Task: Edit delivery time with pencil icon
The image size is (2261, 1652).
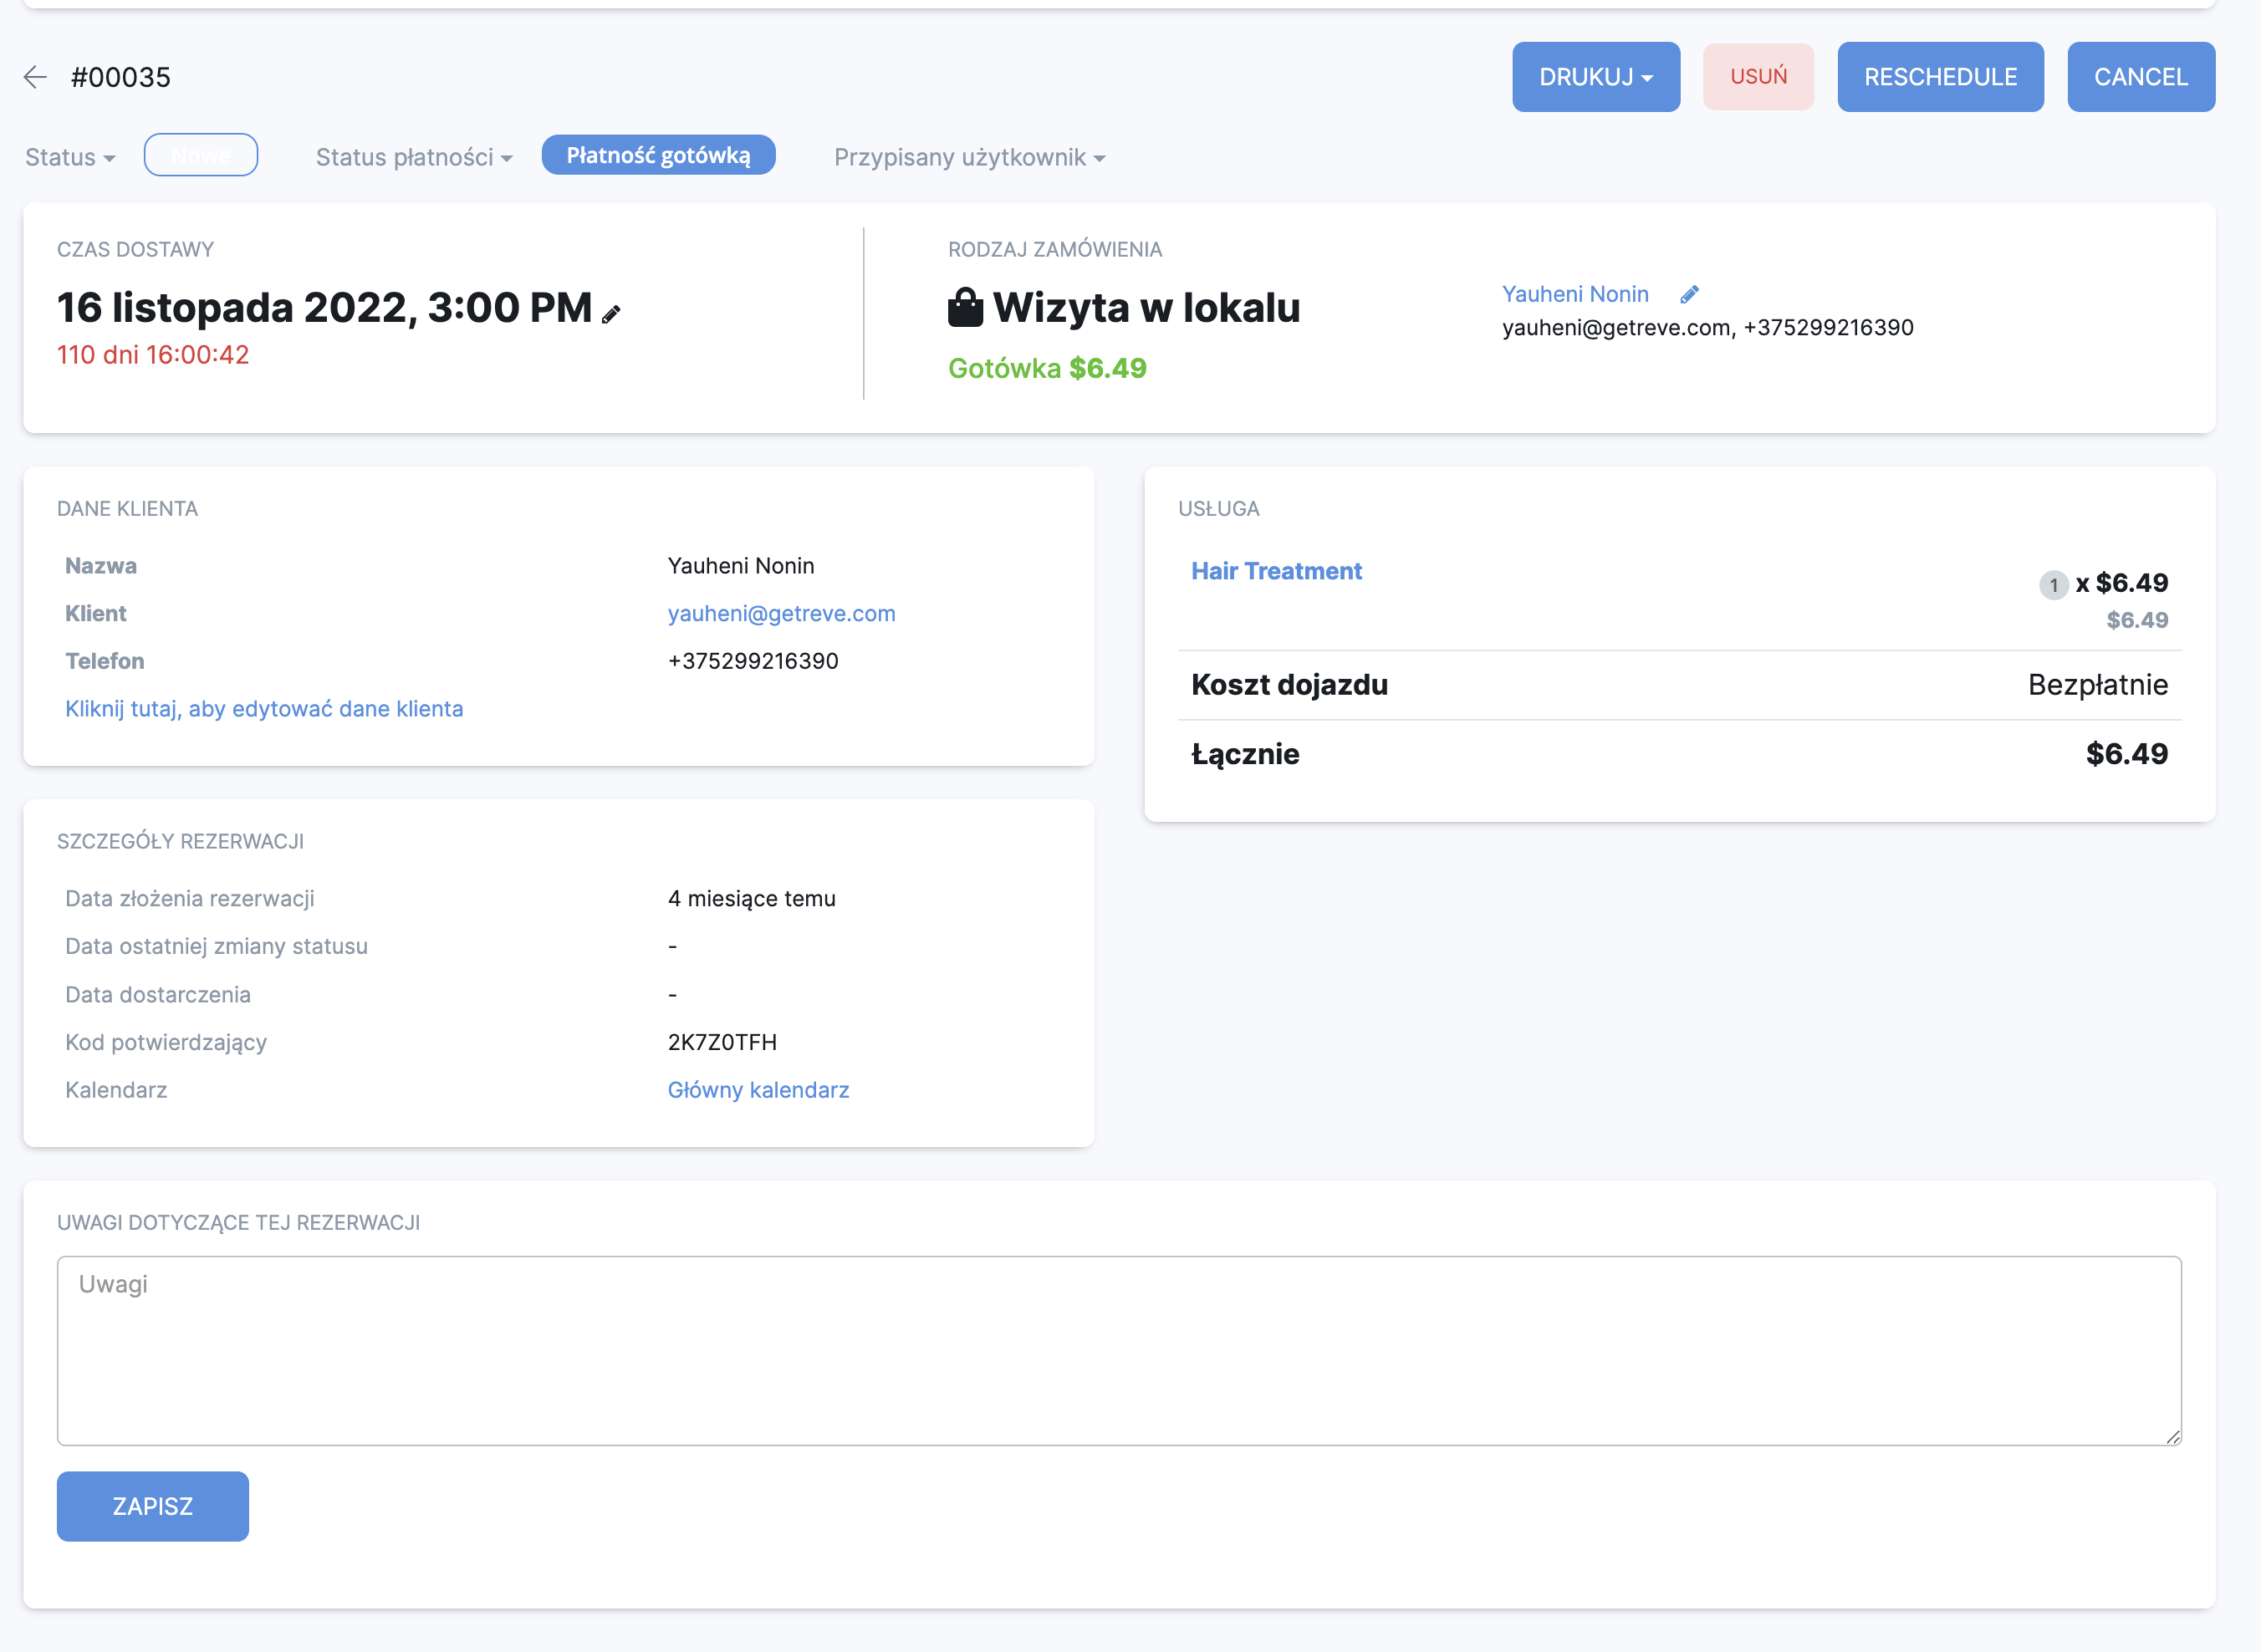Action: pos(611,314)
